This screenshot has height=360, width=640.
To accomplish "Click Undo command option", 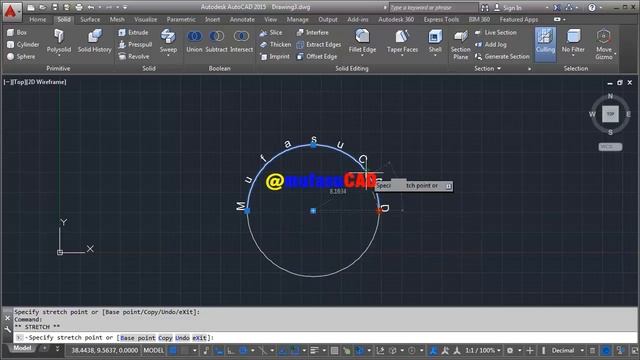I will tap(182, 338).
